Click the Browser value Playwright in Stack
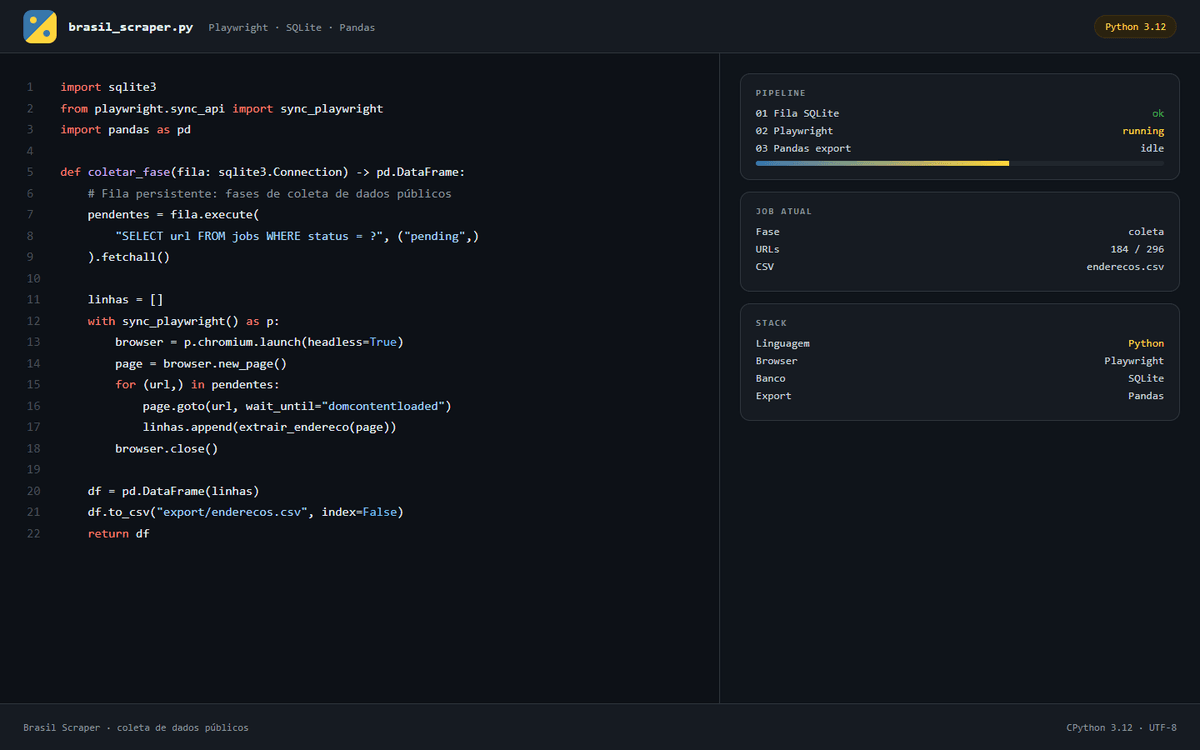Image resolution: width=1200 pixels, height=750 pixels. (x=1134, y=361)
